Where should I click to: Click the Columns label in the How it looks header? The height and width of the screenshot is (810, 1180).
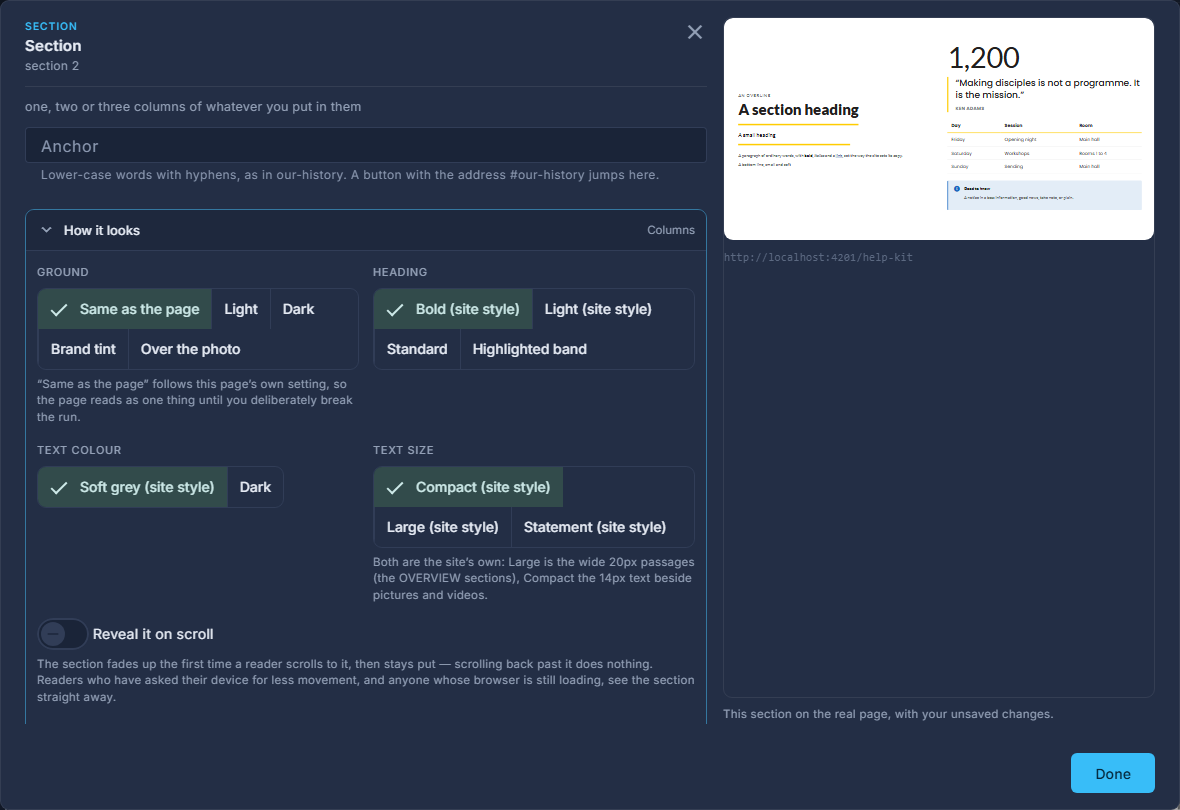[671, 230]
